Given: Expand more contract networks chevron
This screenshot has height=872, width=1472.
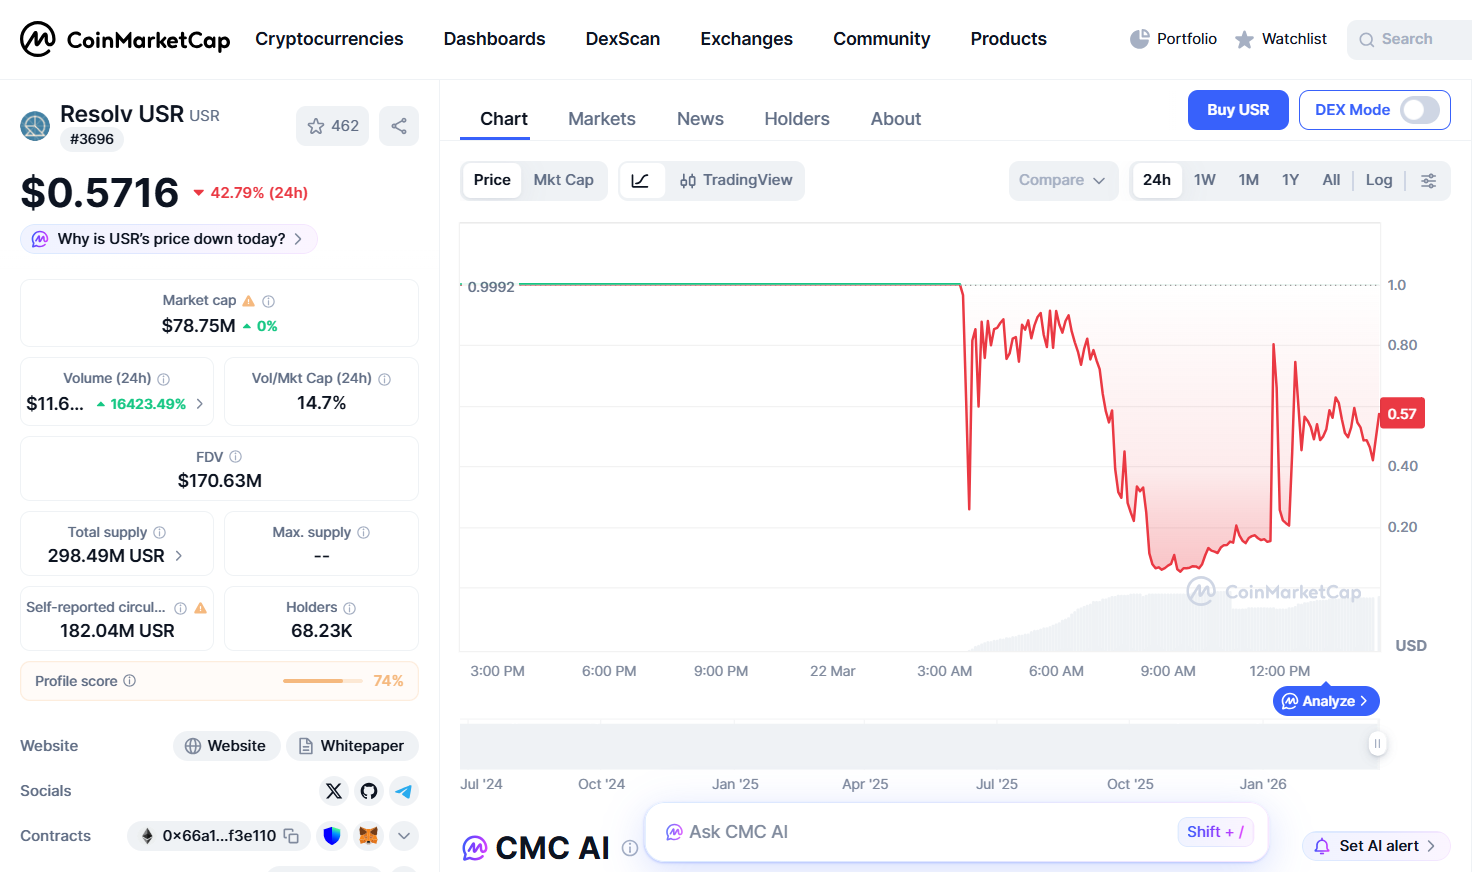Looking at the screenshot, I should point(403,836).
